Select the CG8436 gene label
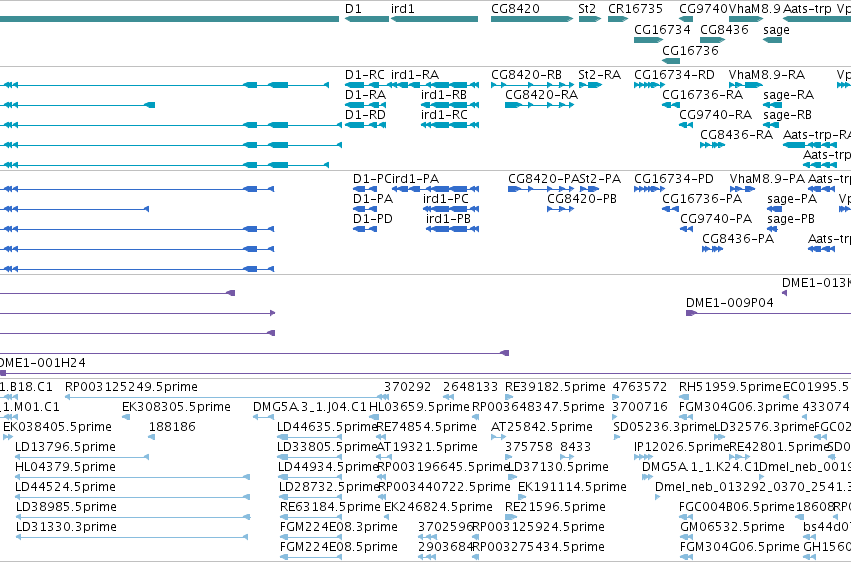Image resolution: width=851 pixels, height=562 pixels. (x=724, y=30)
